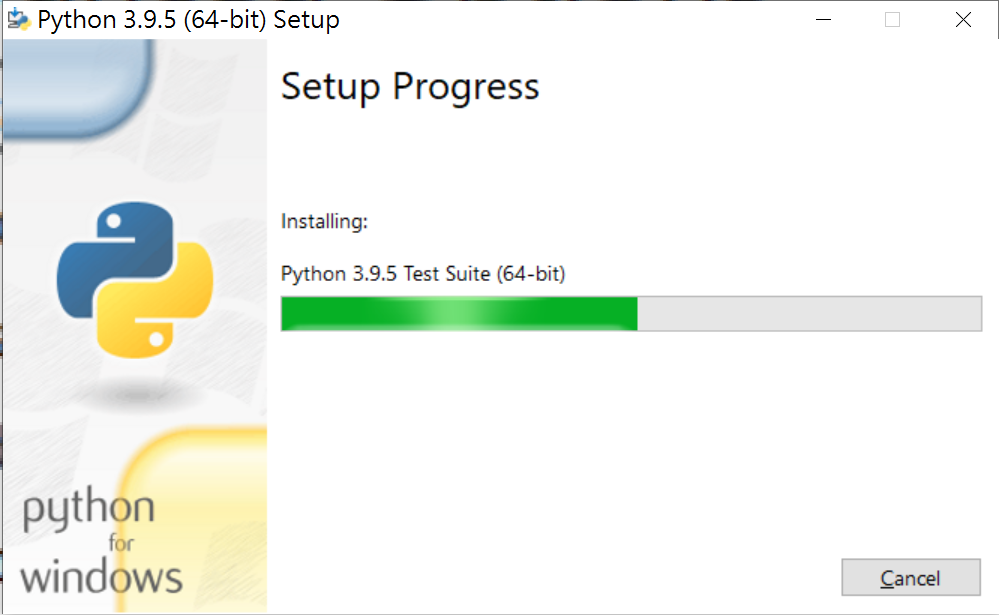The image size is (999, 615).
Task: Click the green filled portion of progress bar
Action: click(459, 314)
